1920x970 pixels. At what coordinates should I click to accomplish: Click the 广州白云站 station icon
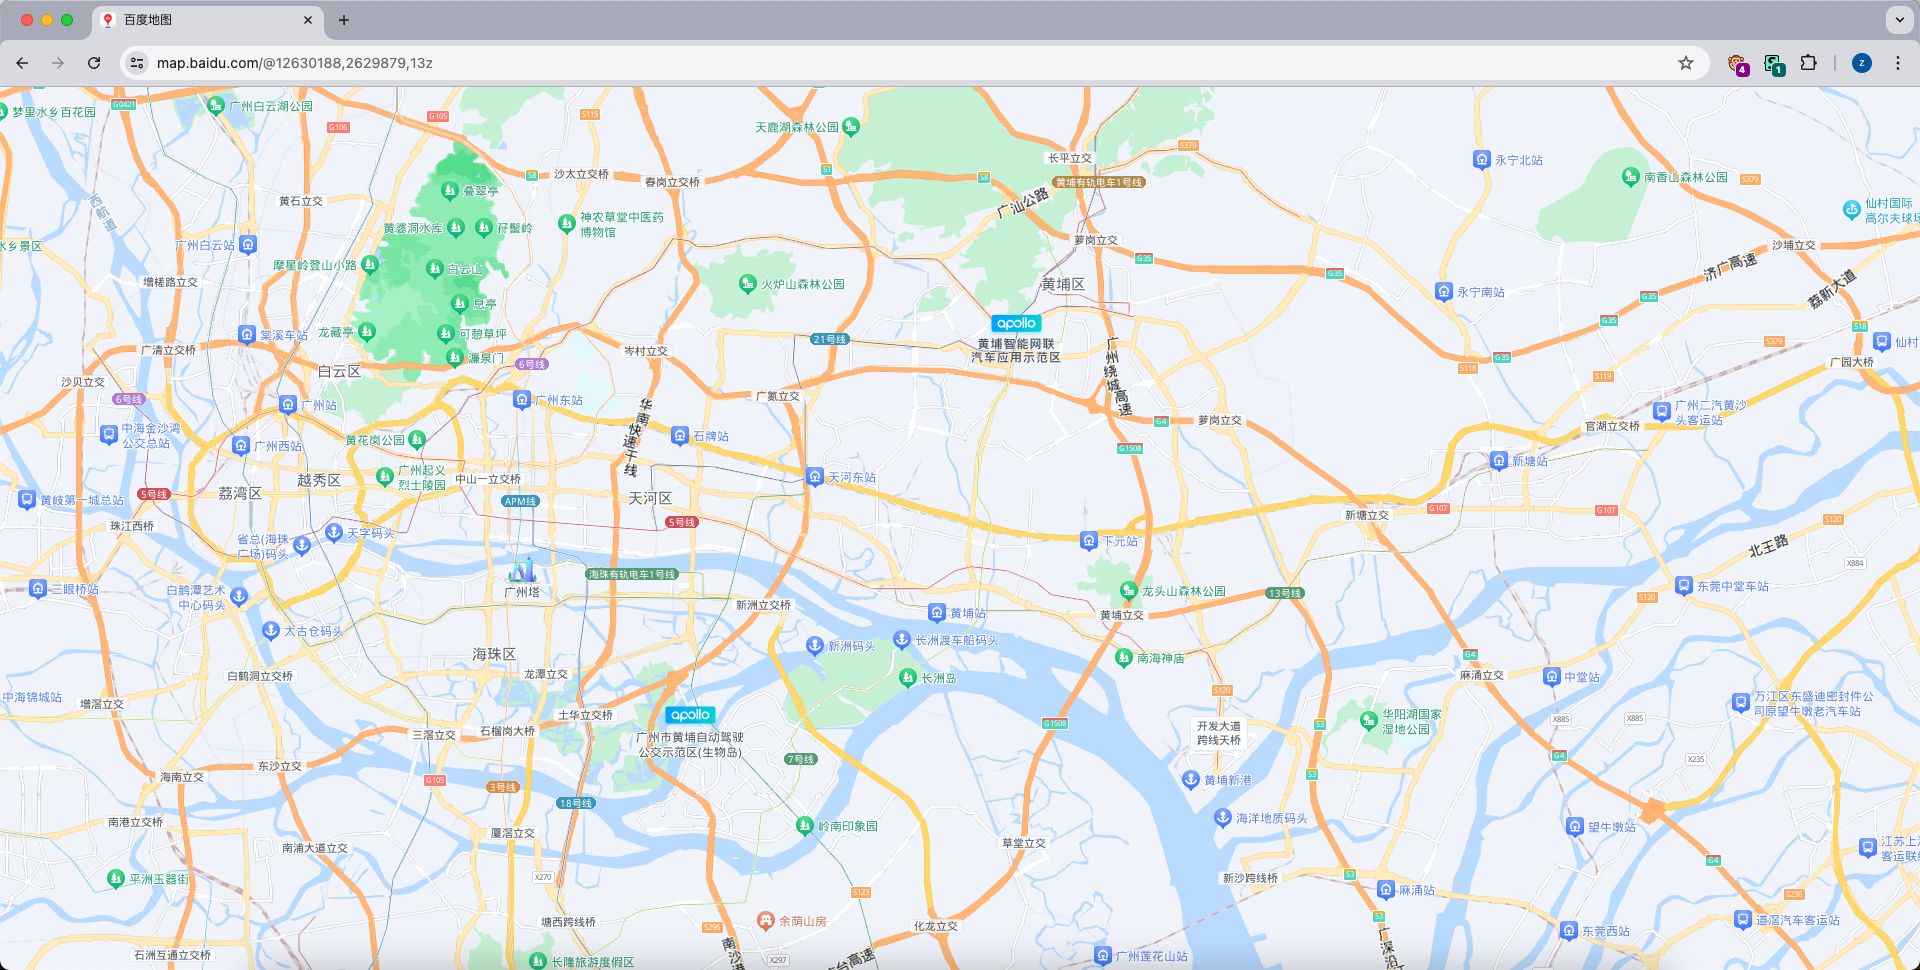point(248,244)
